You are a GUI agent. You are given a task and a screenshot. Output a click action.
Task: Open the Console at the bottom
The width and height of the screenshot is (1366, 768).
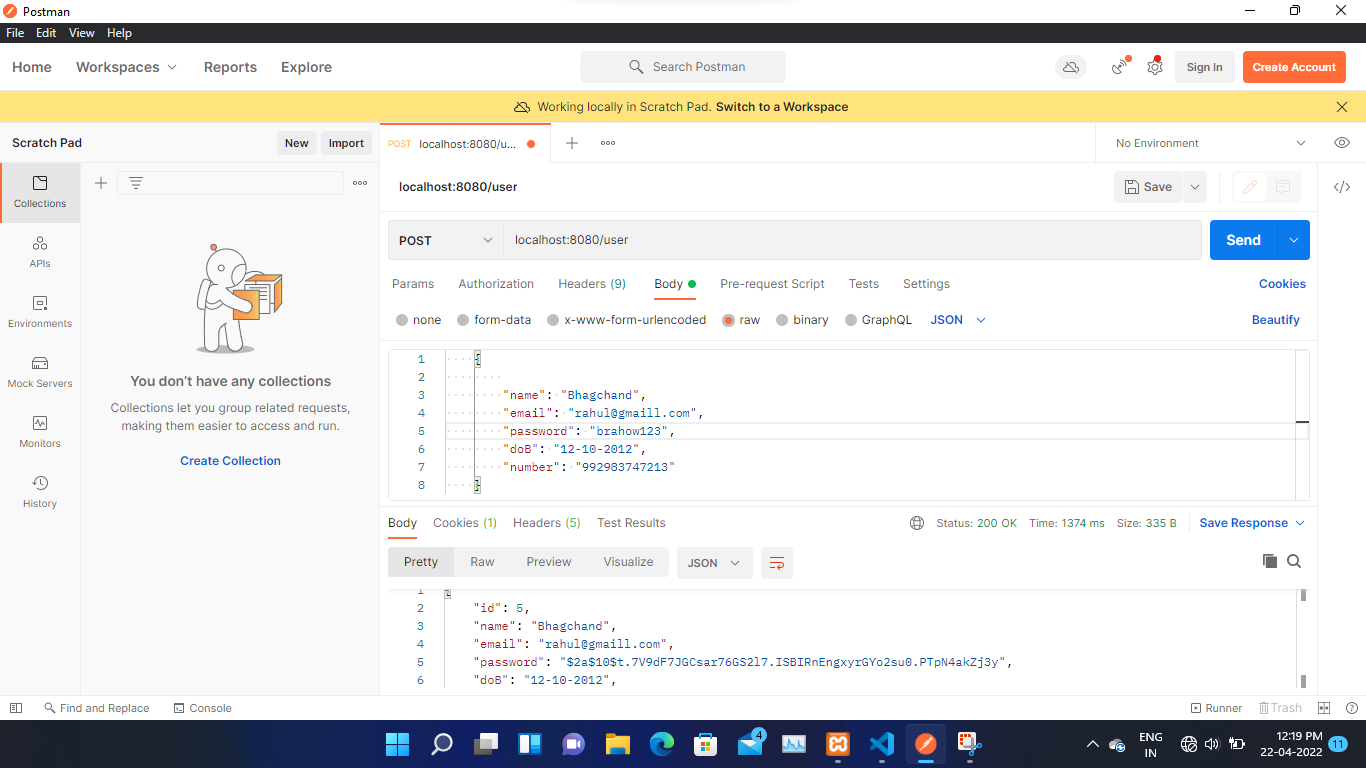[x=202, y=708]
